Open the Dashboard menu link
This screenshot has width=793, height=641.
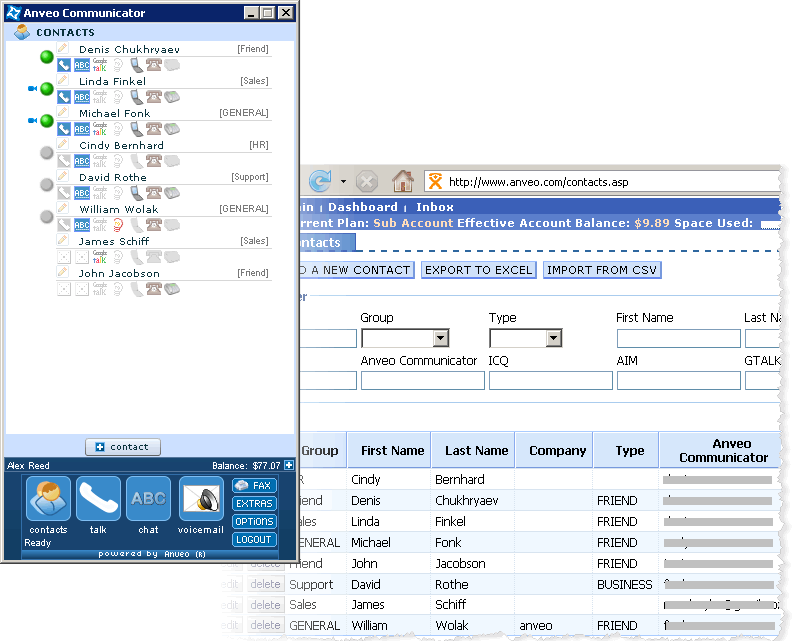click(x=363, y=207)
